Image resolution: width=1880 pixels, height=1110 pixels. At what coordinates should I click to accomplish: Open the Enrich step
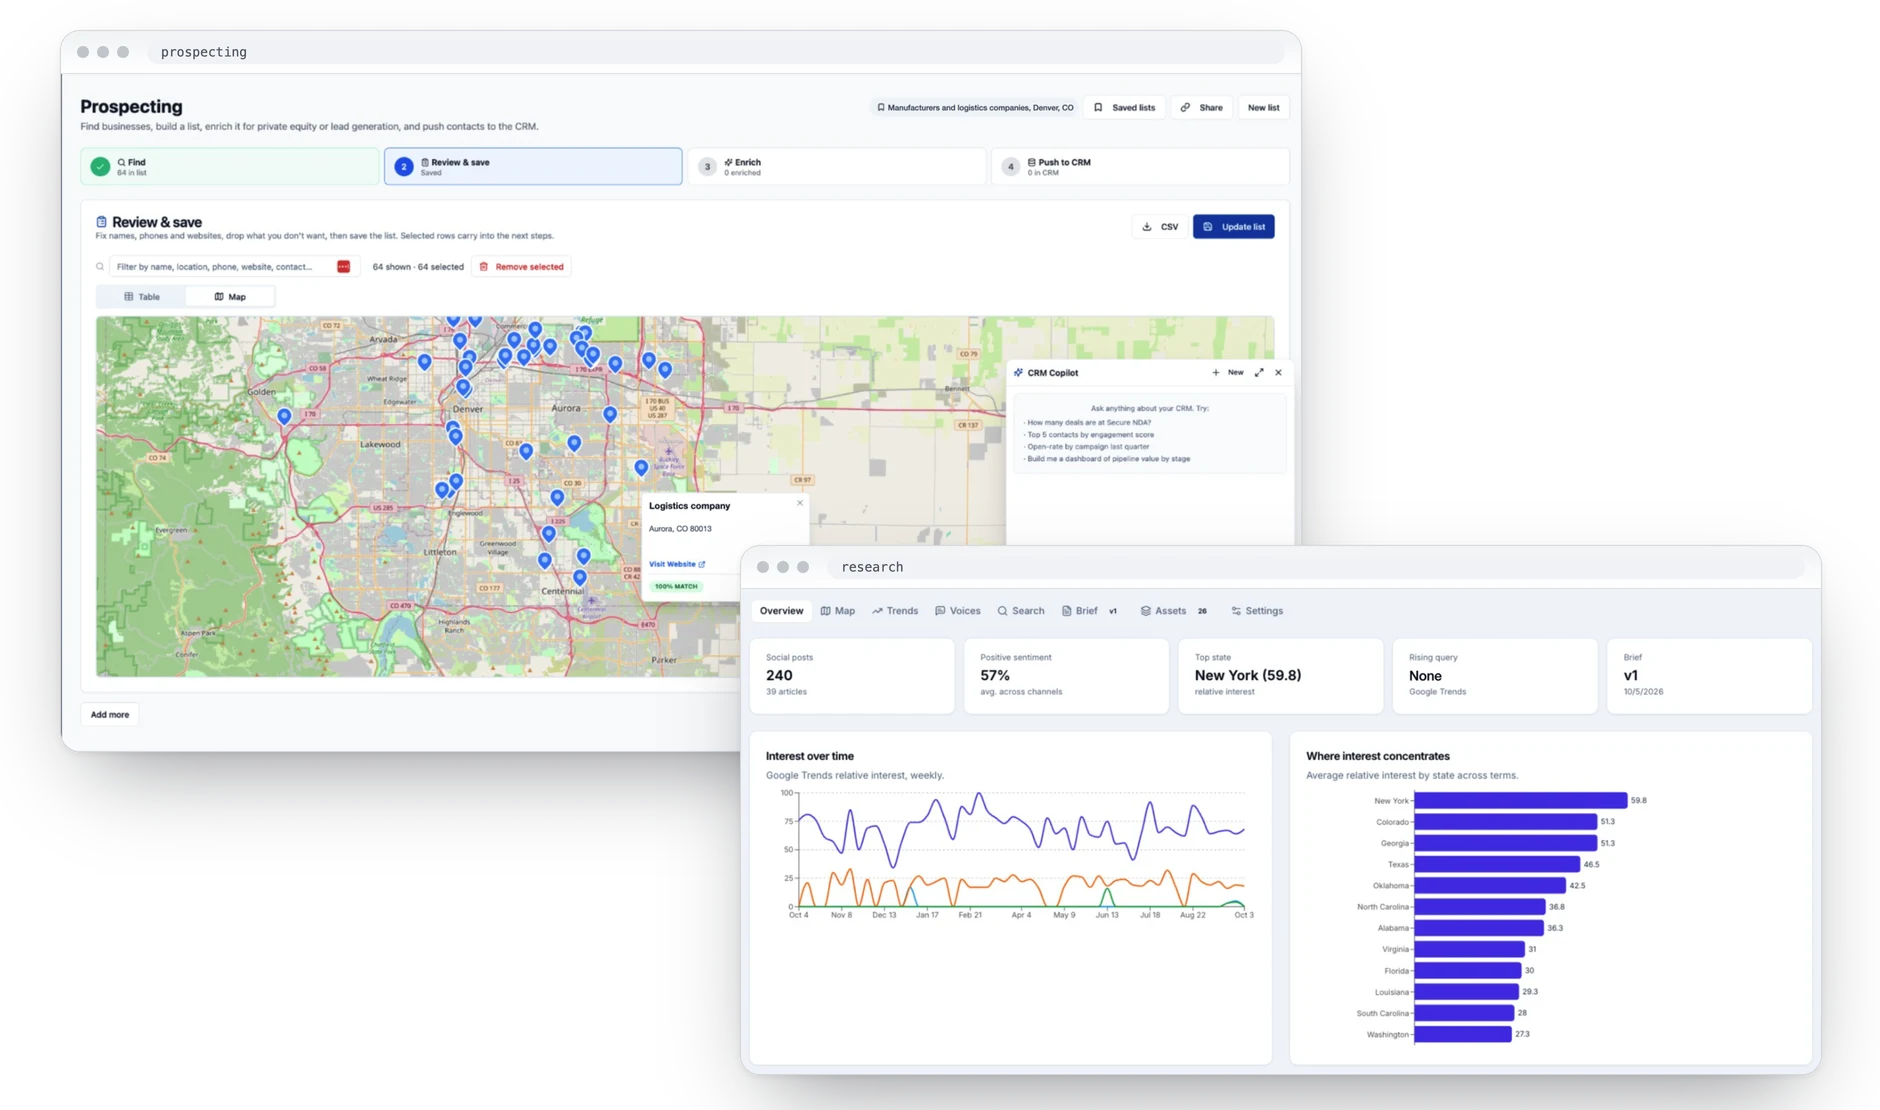[836, 166]
